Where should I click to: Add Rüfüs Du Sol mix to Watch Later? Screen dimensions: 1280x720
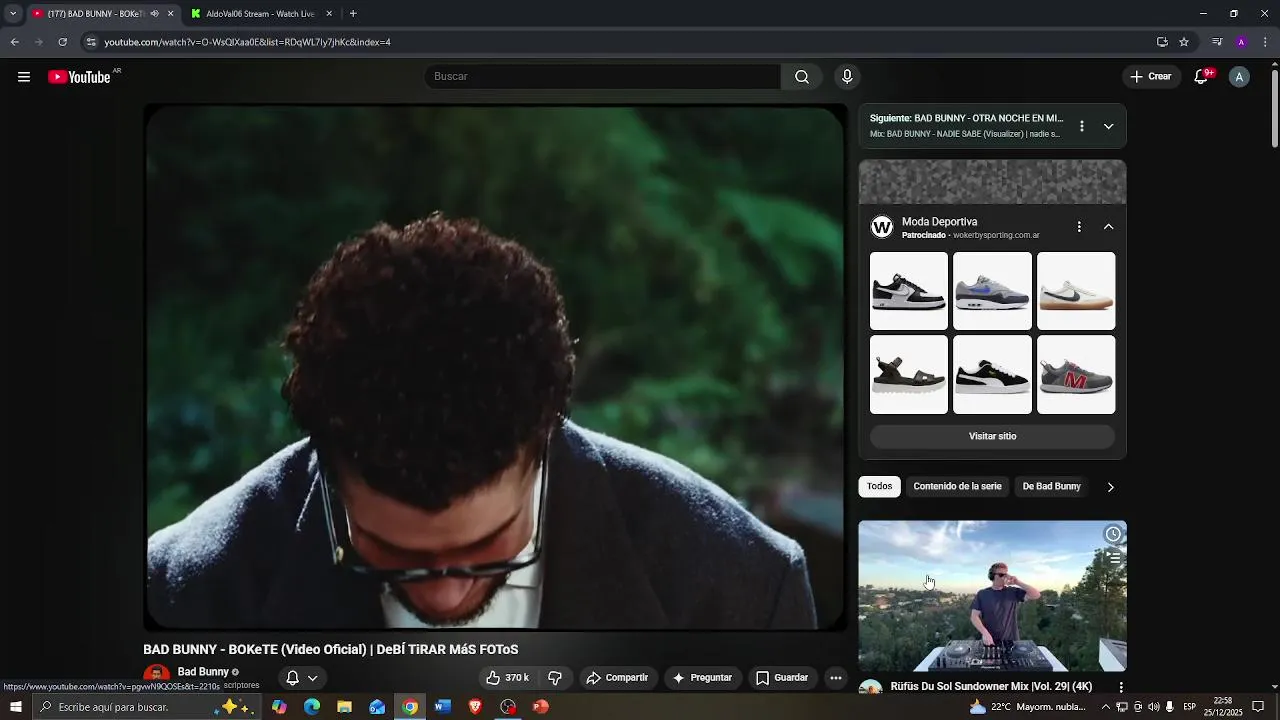[x=1113, y=534]
